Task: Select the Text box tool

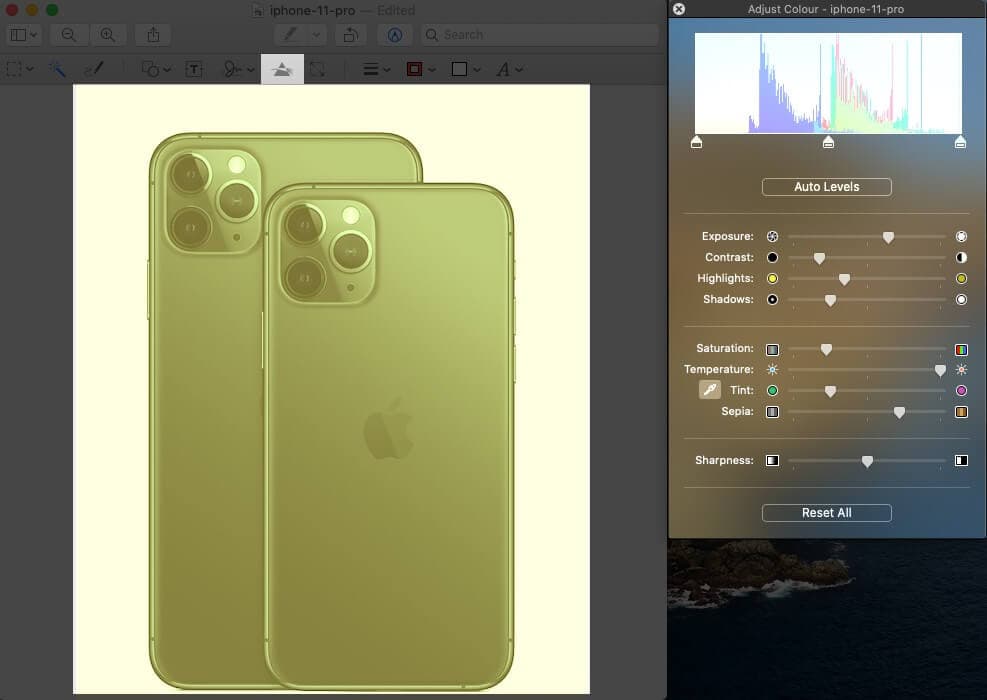Action: (194, 69)
